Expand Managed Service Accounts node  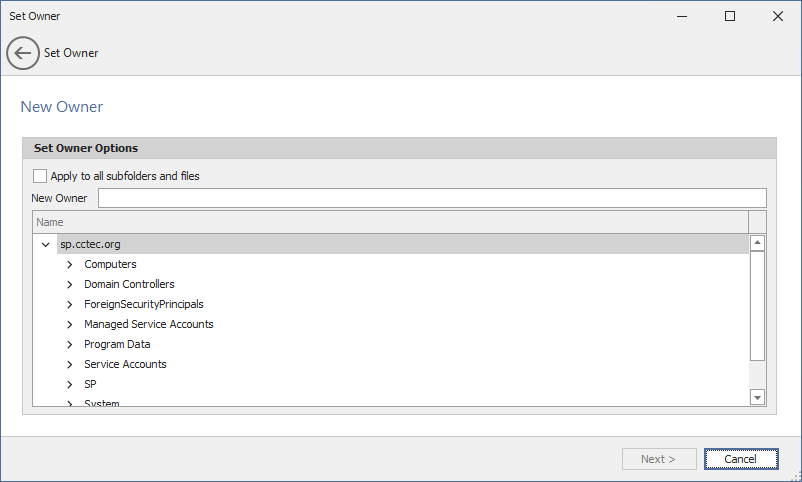pyautogui.click(x=70, y=324)
